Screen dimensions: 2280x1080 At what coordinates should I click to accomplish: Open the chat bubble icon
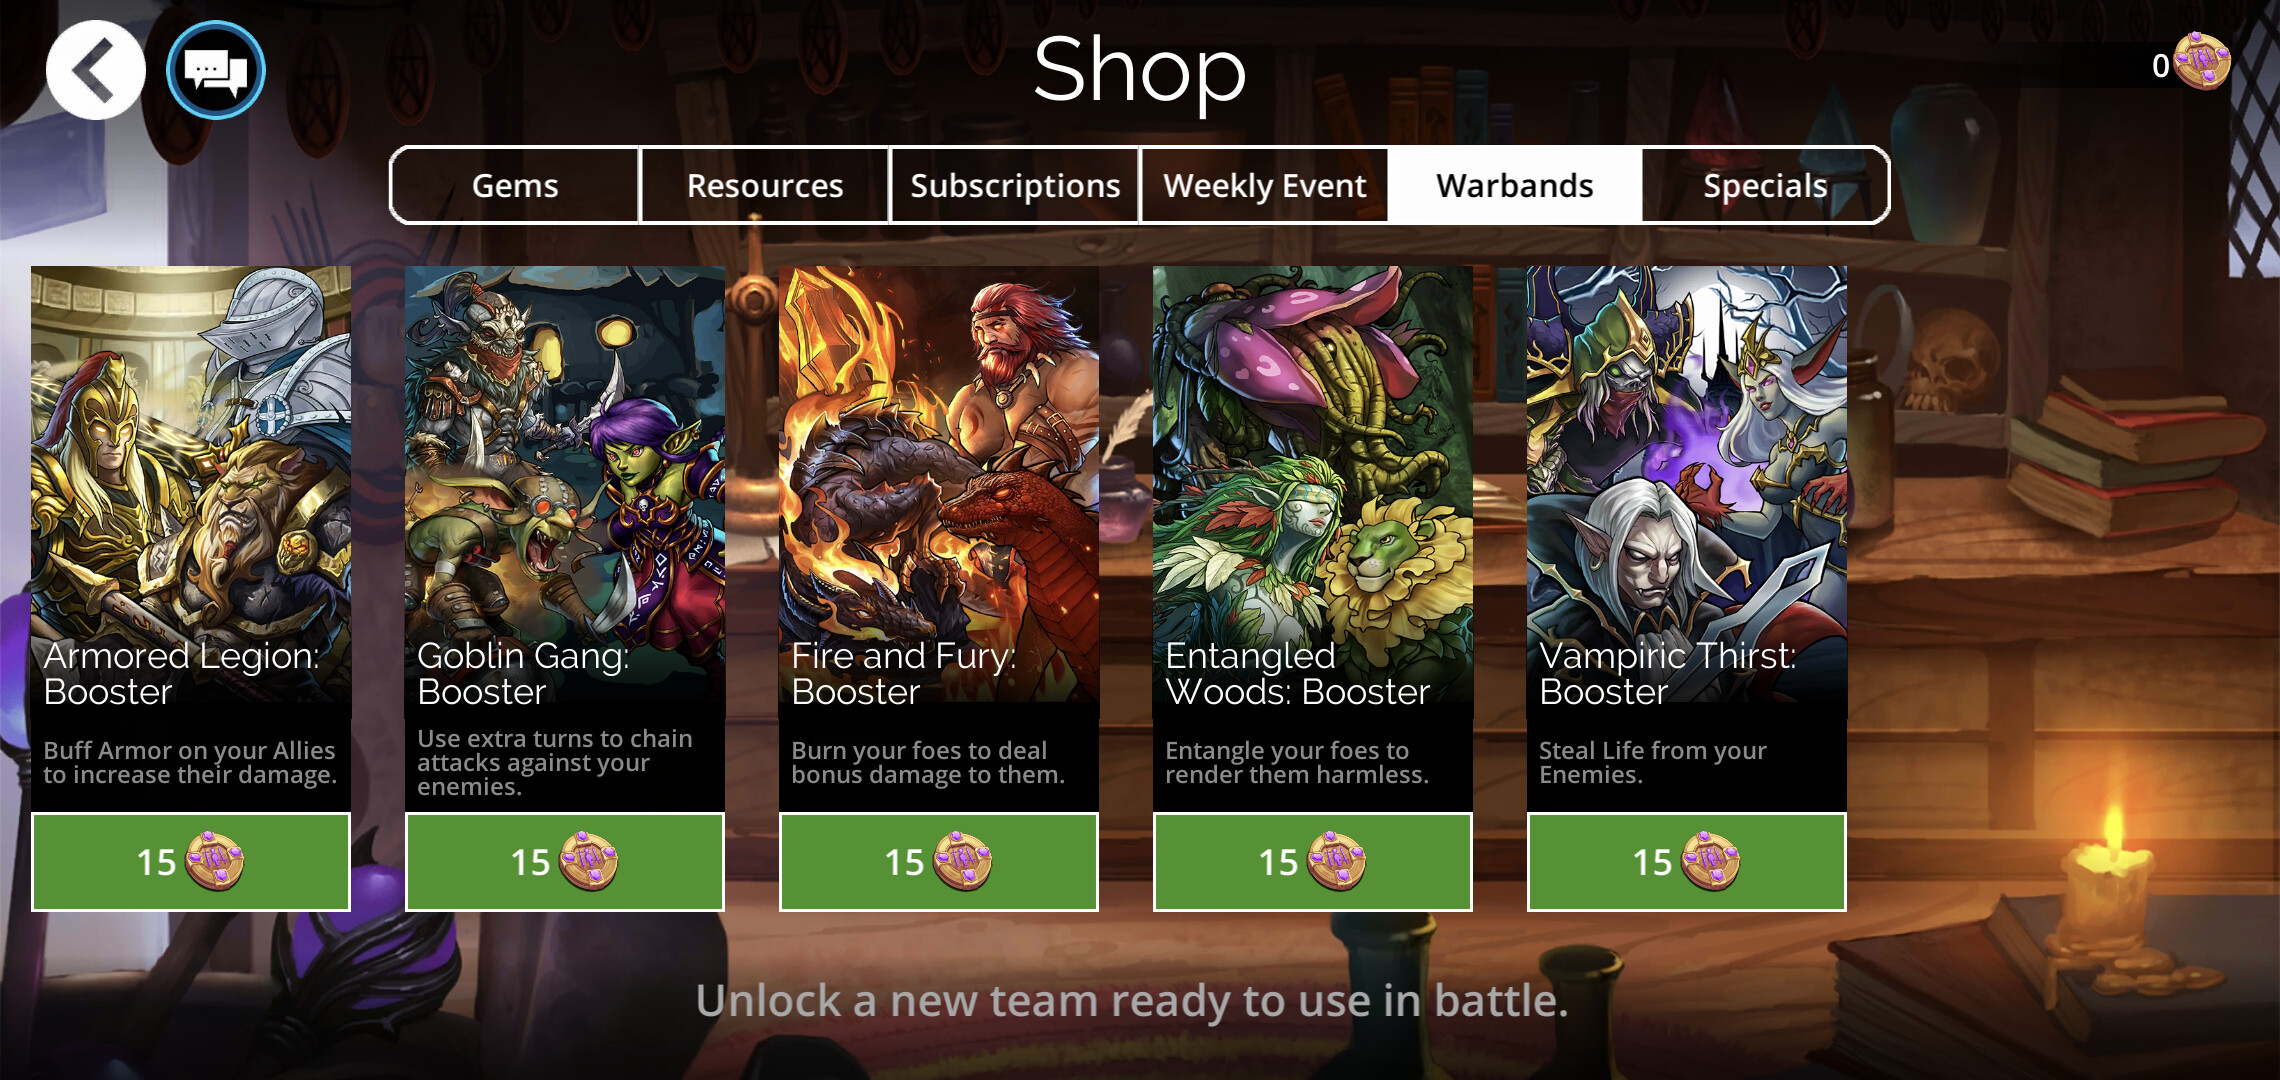point(216,70)
